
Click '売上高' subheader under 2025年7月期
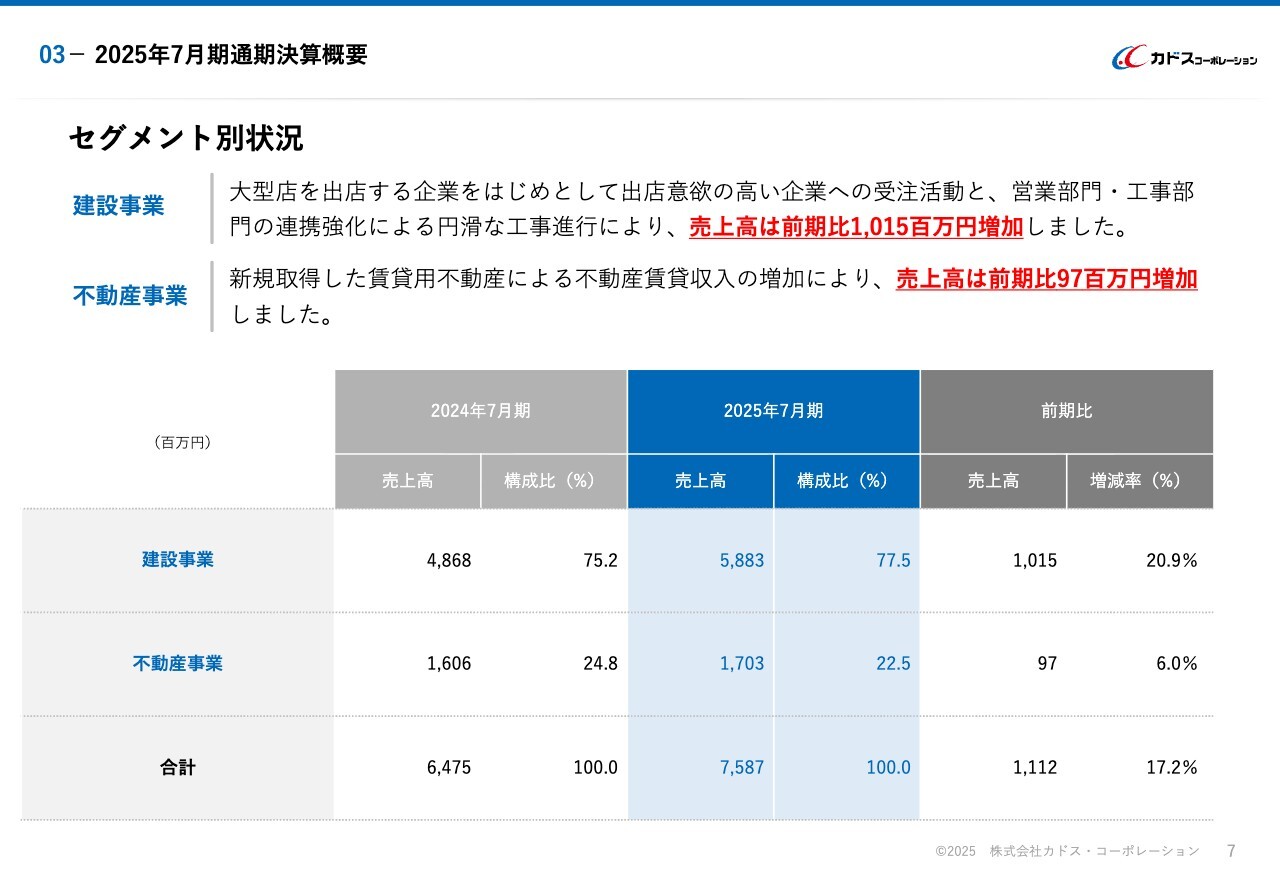pyautogui.click(x=701, y=481)
